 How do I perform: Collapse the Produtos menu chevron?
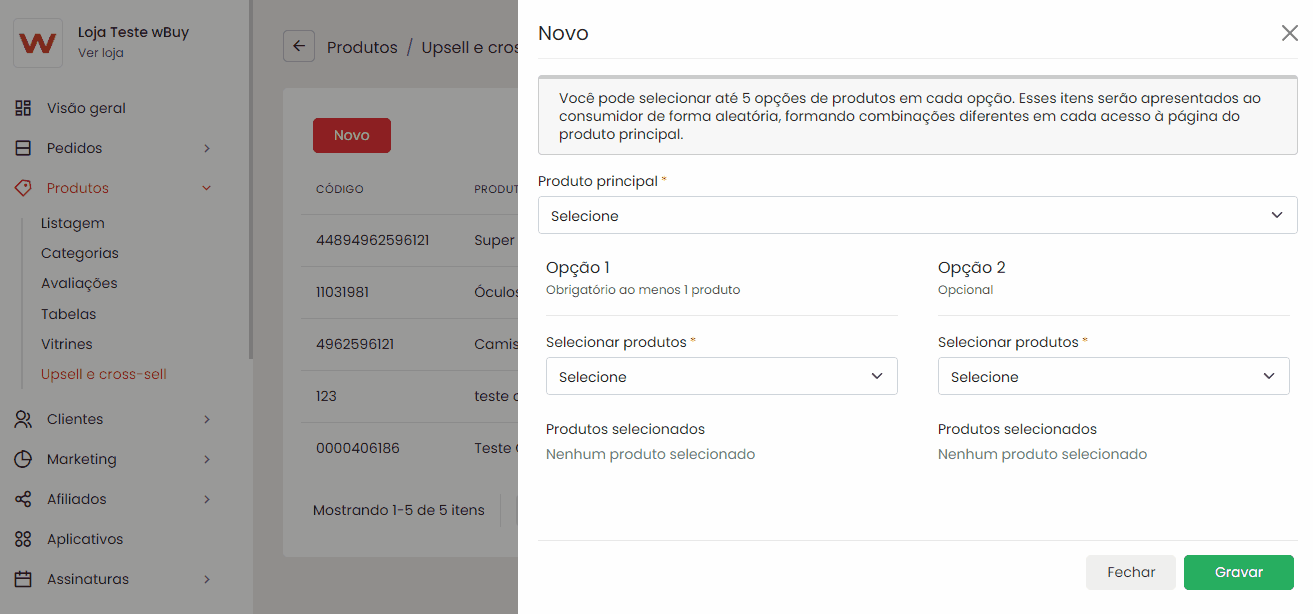(207, 188)
